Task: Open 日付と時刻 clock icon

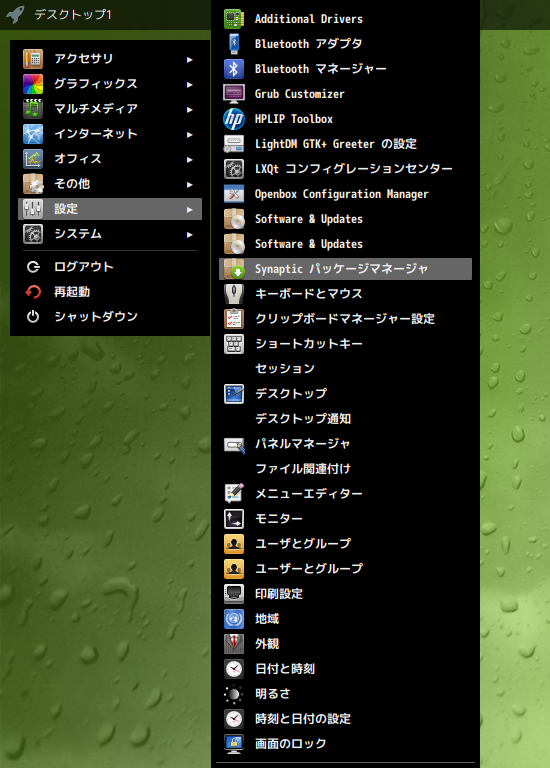Action: coord(234,669)
